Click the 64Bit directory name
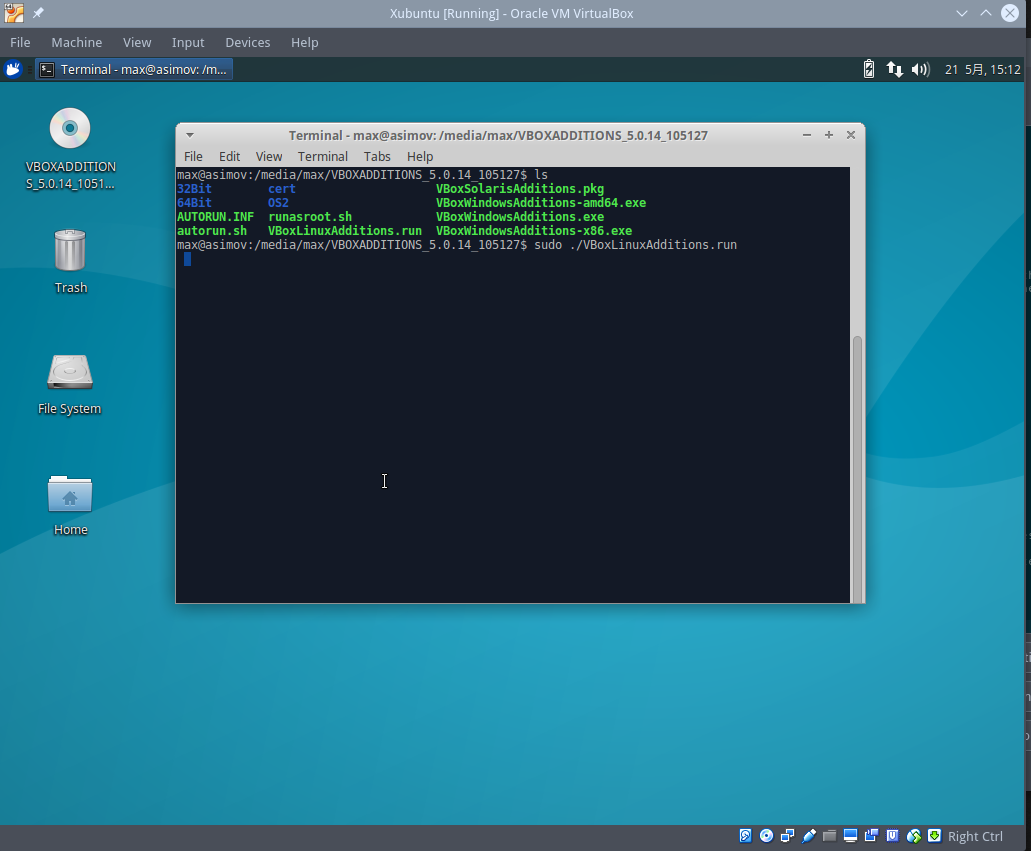The image size is (1031, 851). [x=194, y=203]
